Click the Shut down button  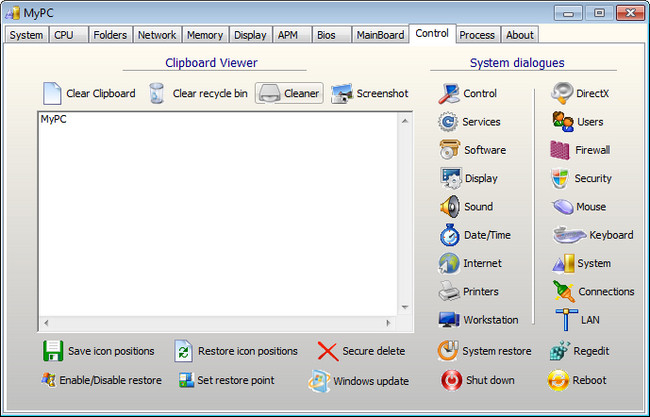click(x=449, y=380)
